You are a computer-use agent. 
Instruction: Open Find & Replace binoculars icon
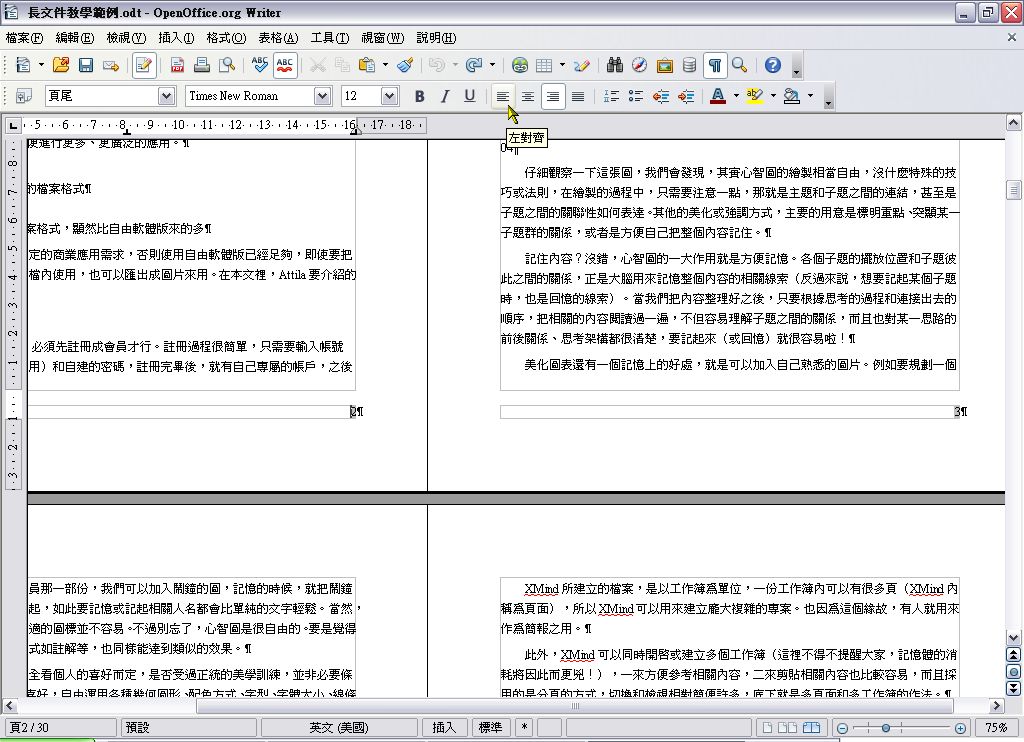tap(615, 65)
